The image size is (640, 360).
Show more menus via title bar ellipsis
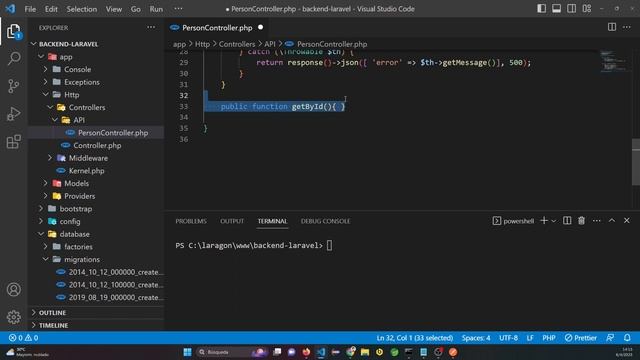tap(178, 9)
